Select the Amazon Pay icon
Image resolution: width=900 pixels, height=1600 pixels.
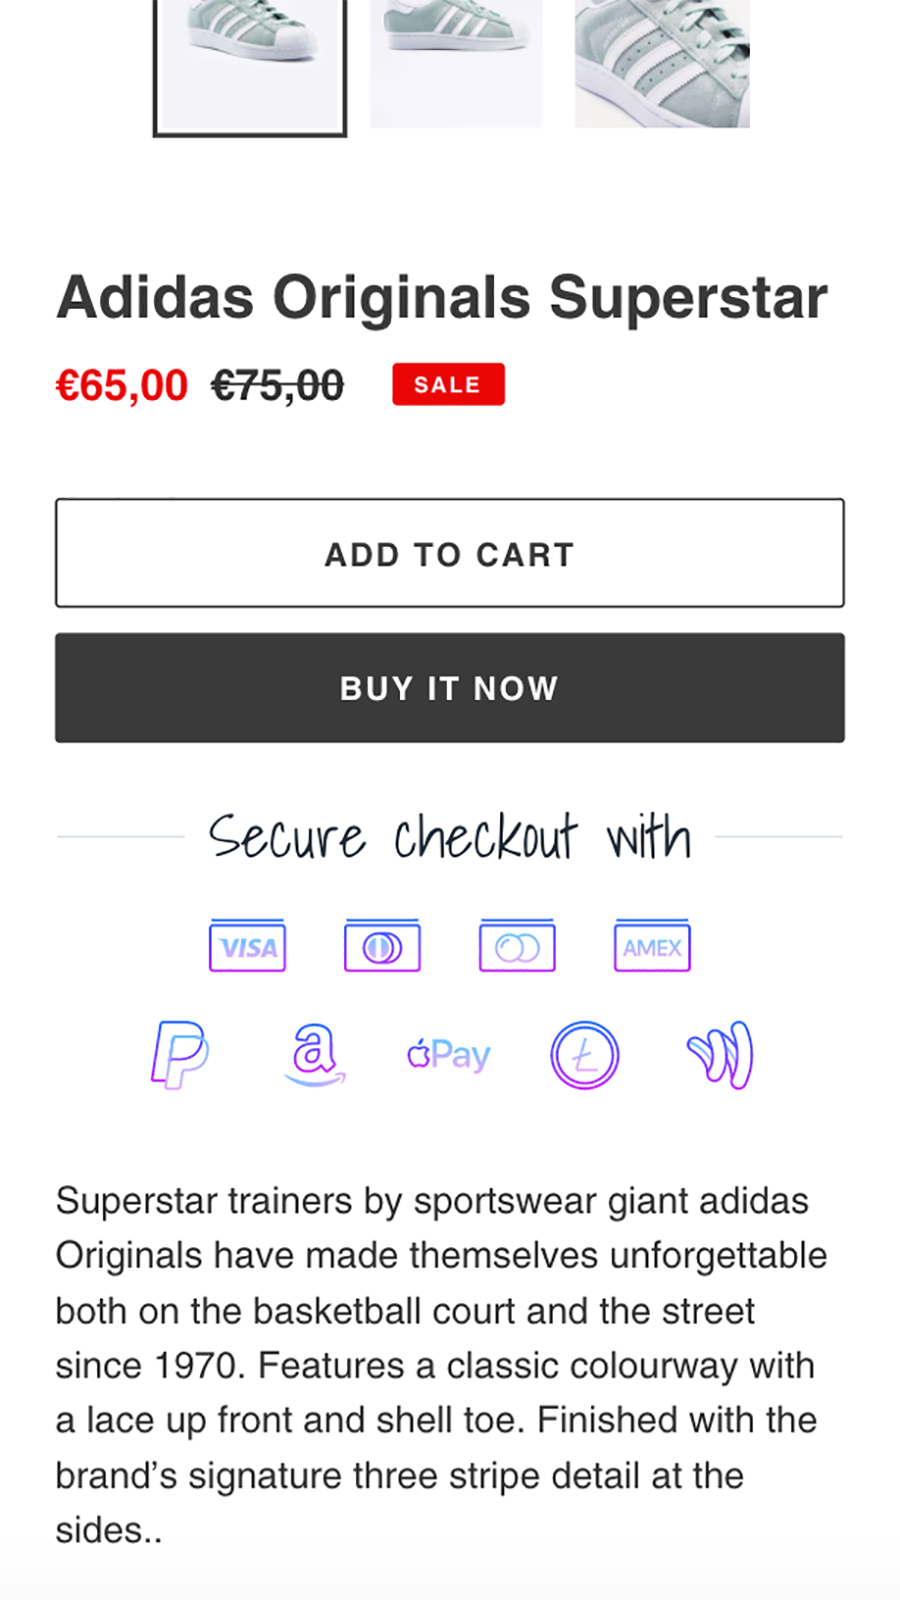click(314, 1055)
